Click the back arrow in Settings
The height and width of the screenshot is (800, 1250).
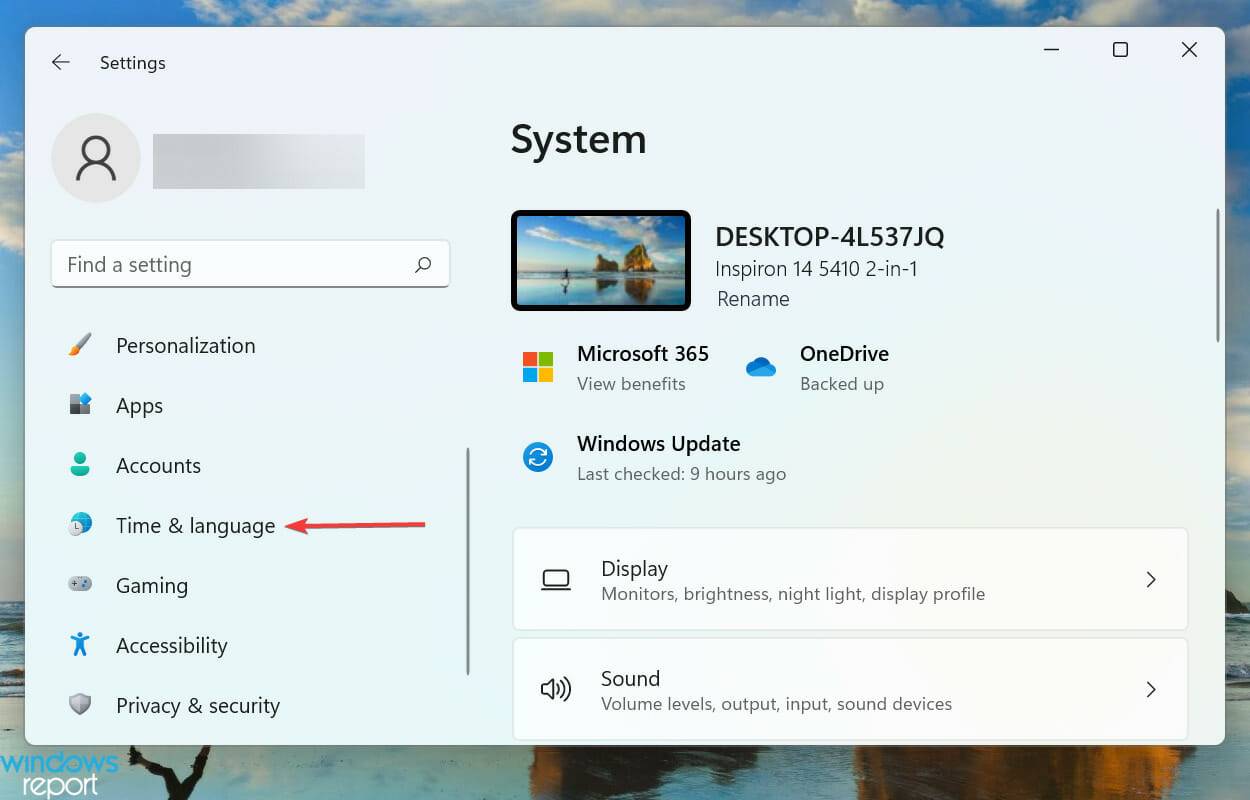click(x=60, y=62)
